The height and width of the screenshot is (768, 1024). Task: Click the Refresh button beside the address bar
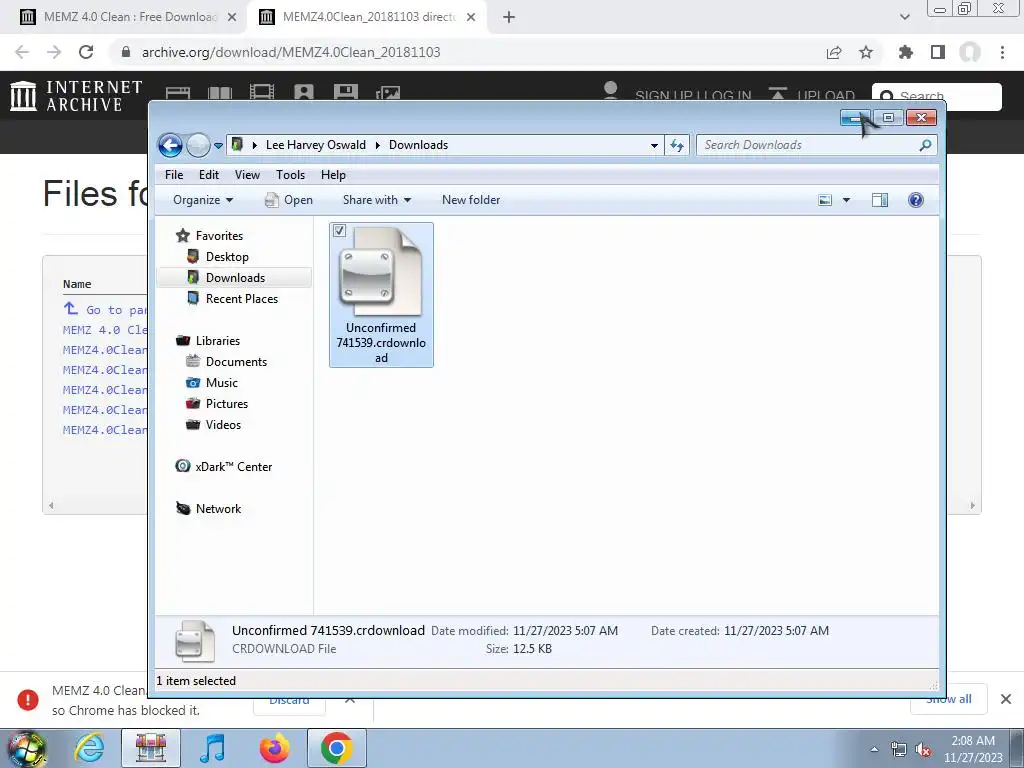pos(677,146)
